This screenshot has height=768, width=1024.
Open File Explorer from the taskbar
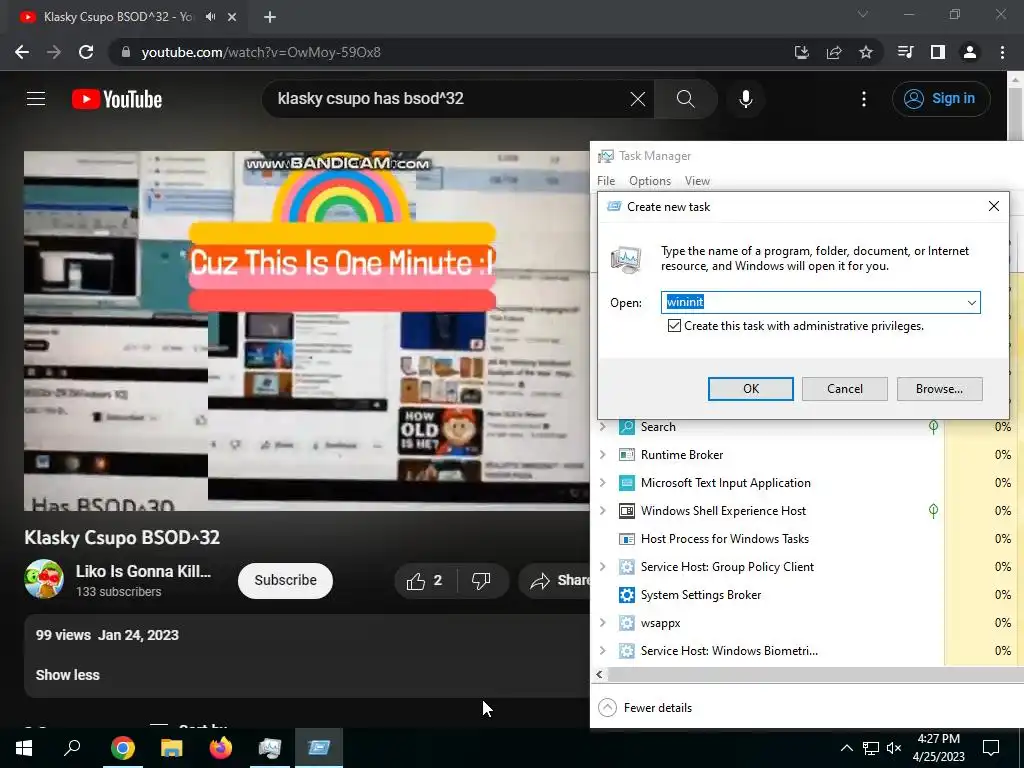coord(172,748)
